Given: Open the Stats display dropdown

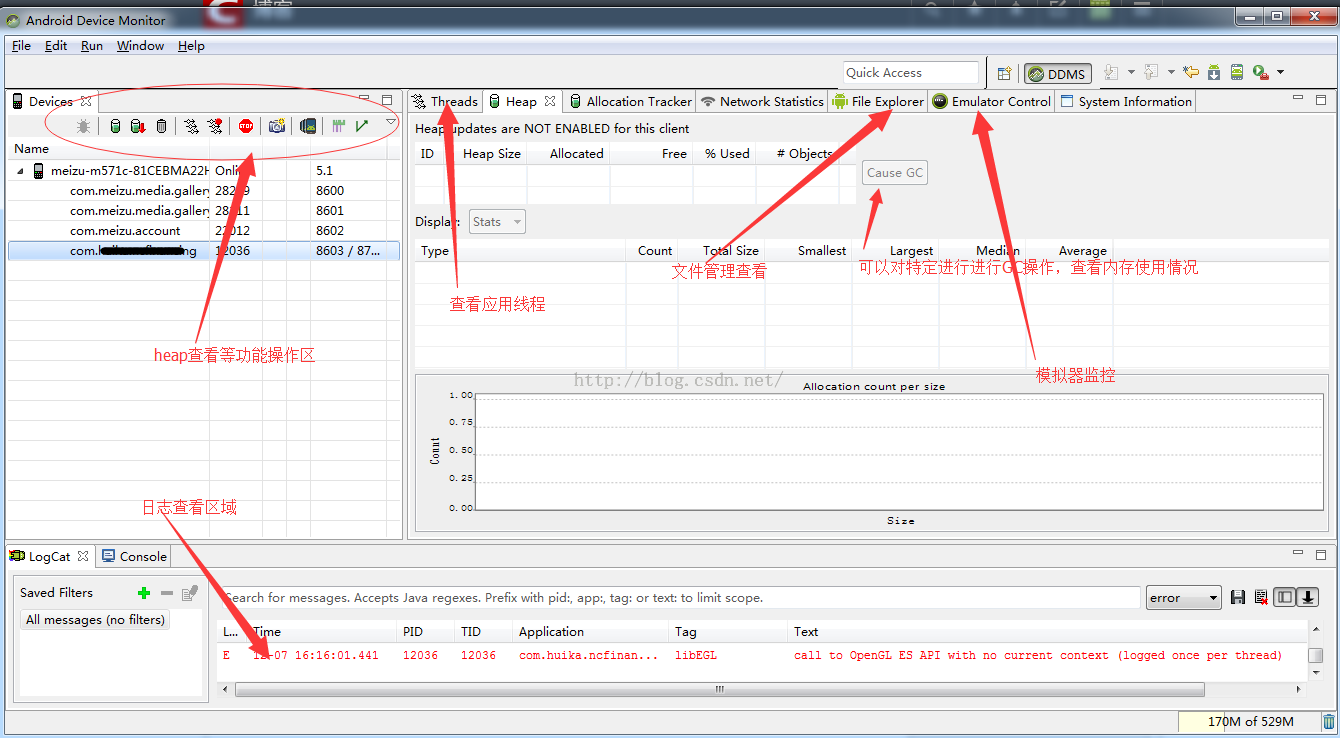Looking at the screenshot, I should (497, 221).
